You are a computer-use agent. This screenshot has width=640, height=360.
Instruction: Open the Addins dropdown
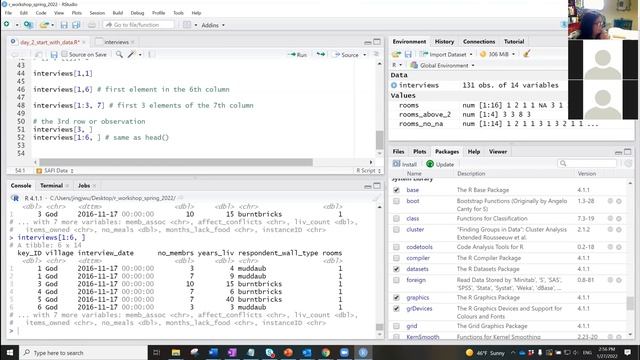pos(213,25)
